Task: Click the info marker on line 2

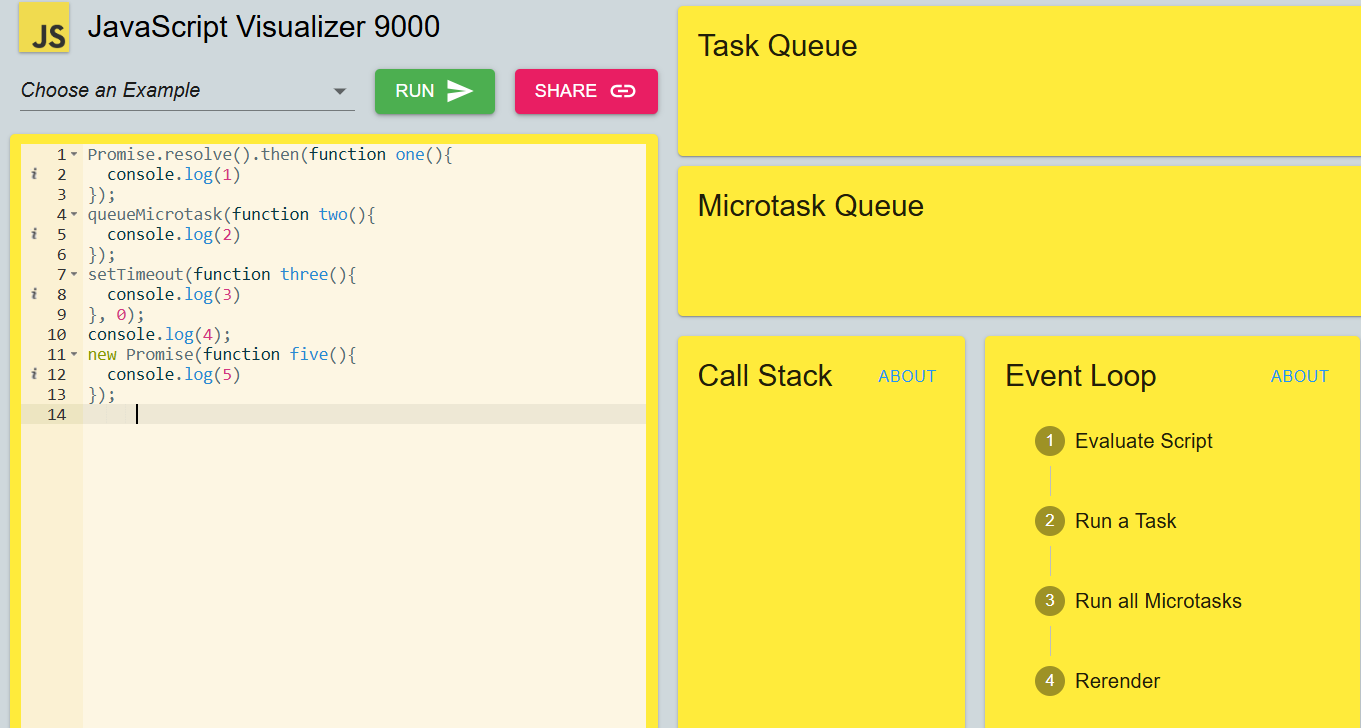Action: [x=34, y=174]
